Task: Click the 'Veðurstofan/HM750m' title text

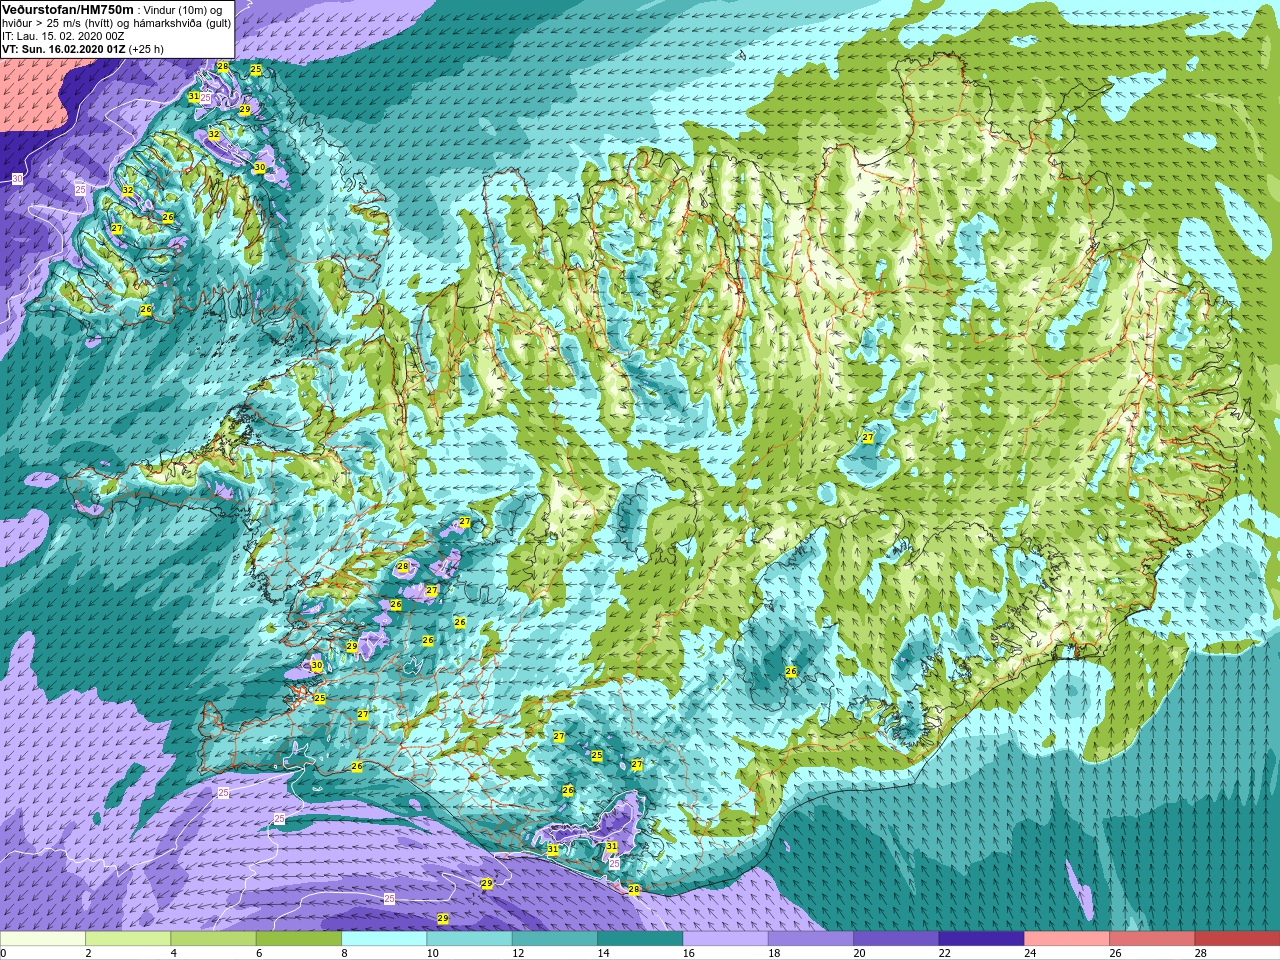Action: 67,10
